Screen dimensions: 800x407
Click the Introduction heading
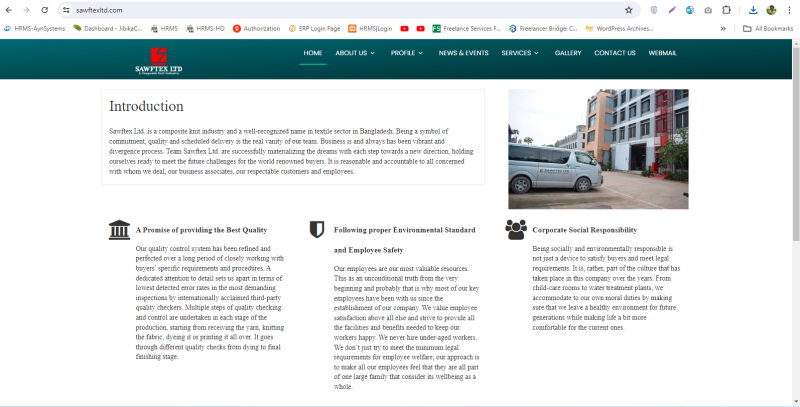[x=146, y=106]
